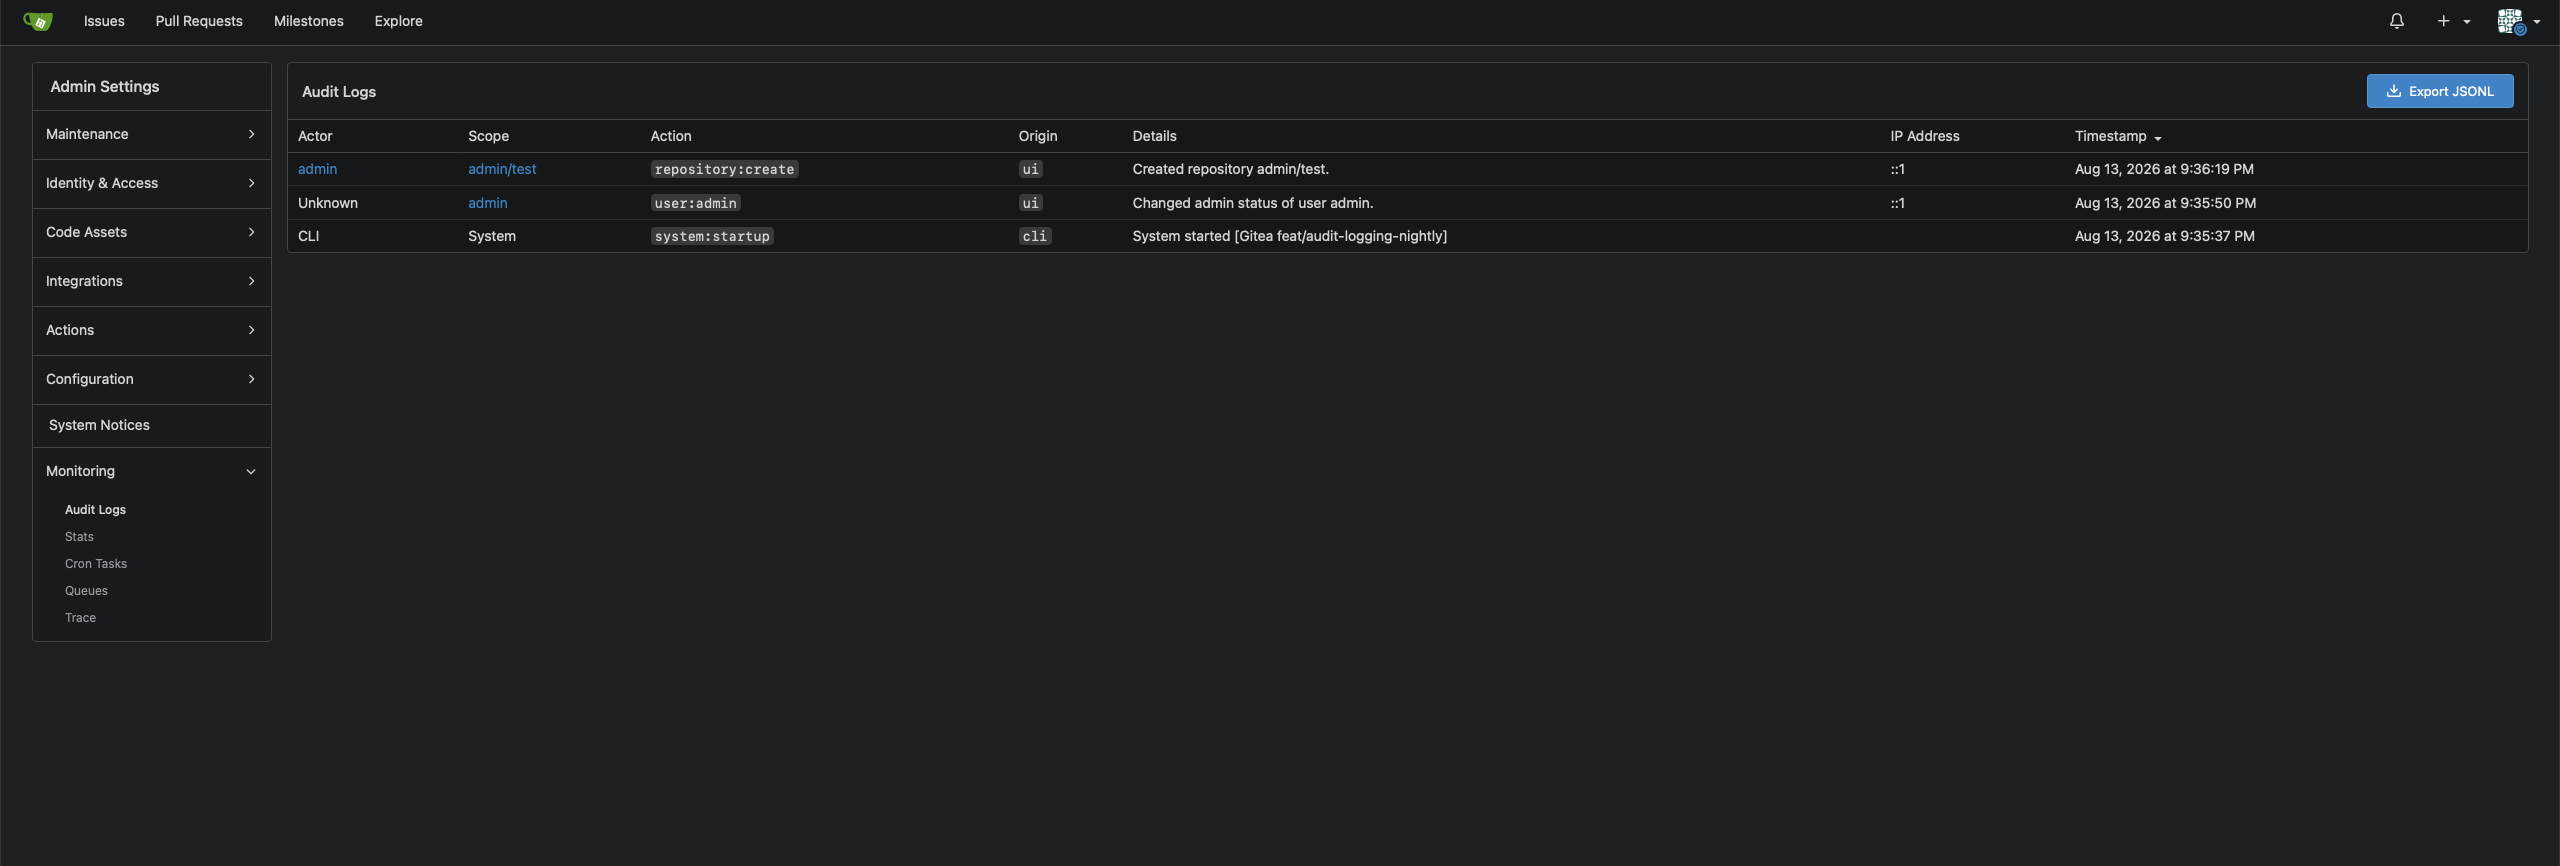This screenshot has height=866, width=2560.
Task: Open the admin scope link in Unknown row
Action: [487, 203]
